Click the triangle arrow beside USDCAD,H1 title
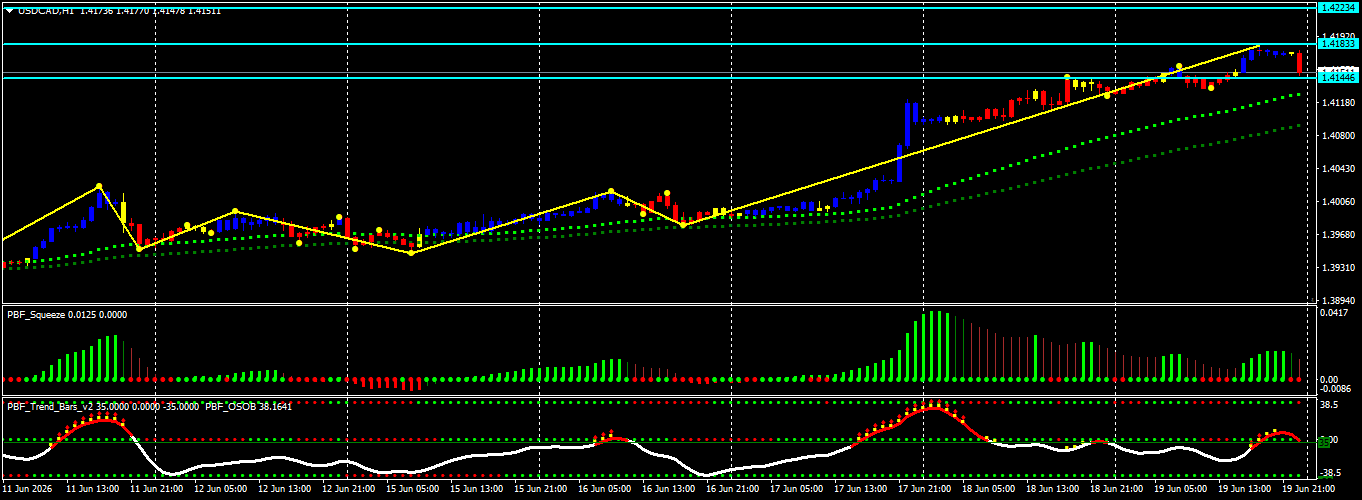 tap(10, 10)
